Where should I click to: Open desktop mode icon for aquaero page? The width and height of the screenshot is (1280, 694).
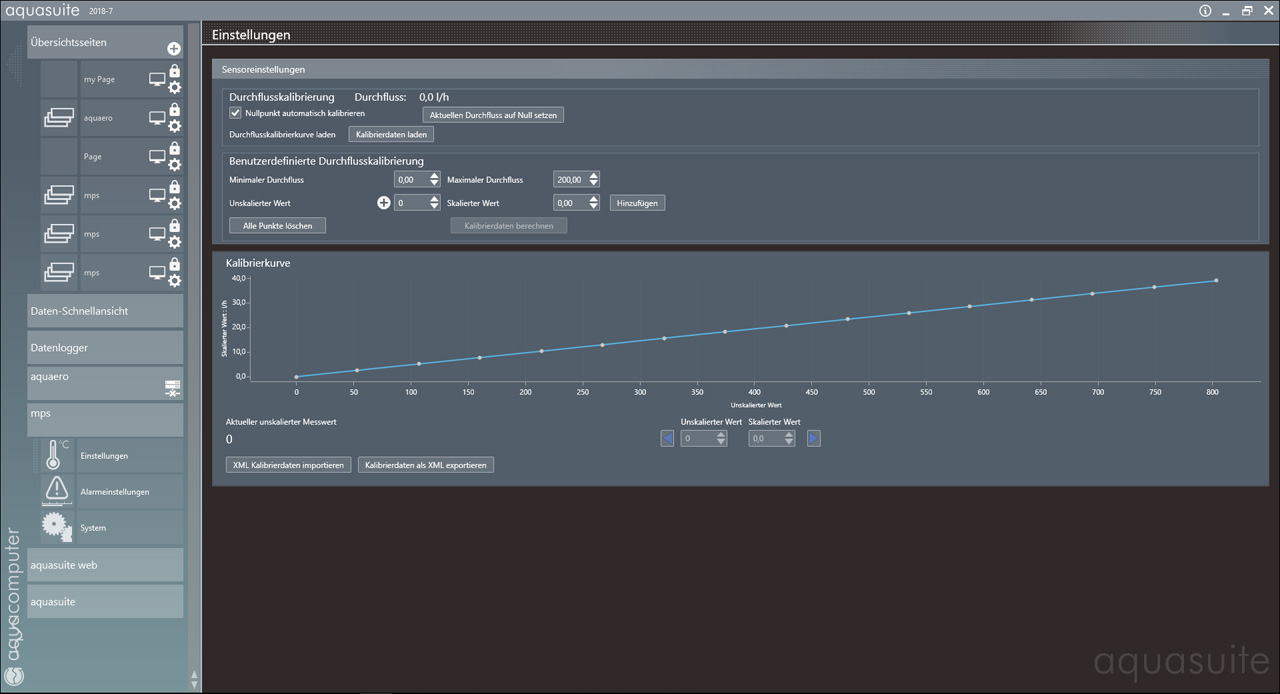(x=157, y=118)
